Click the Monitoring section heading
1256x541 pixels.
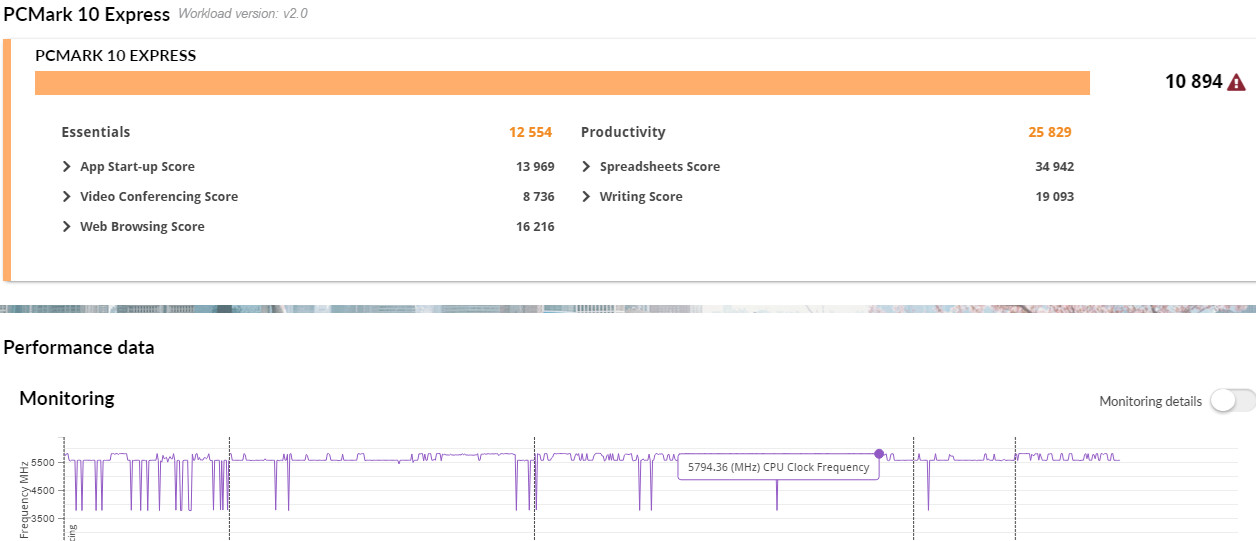pos(67,398)
